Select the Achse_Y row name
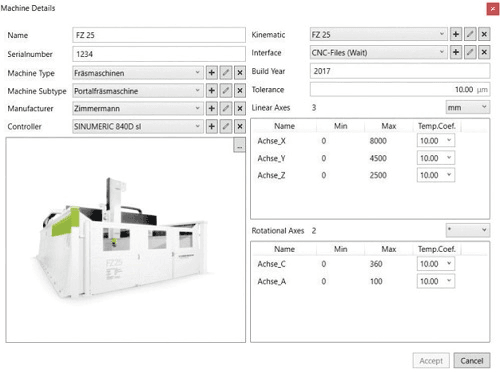The width and height of the screenshot is (500, 373). 271,158
